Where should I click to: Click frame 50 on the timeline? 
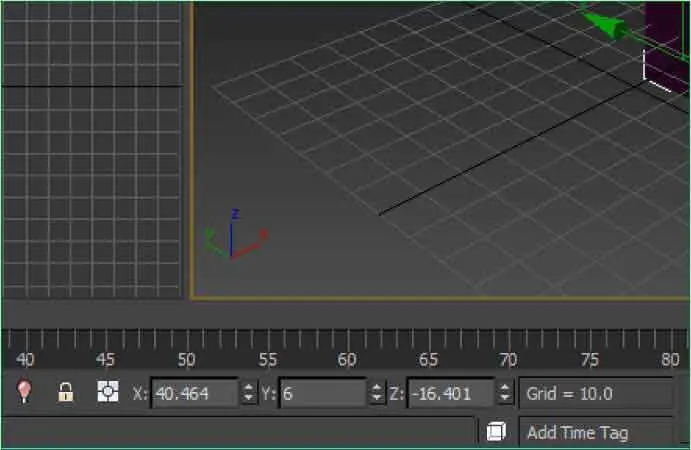tap(186, 360)
